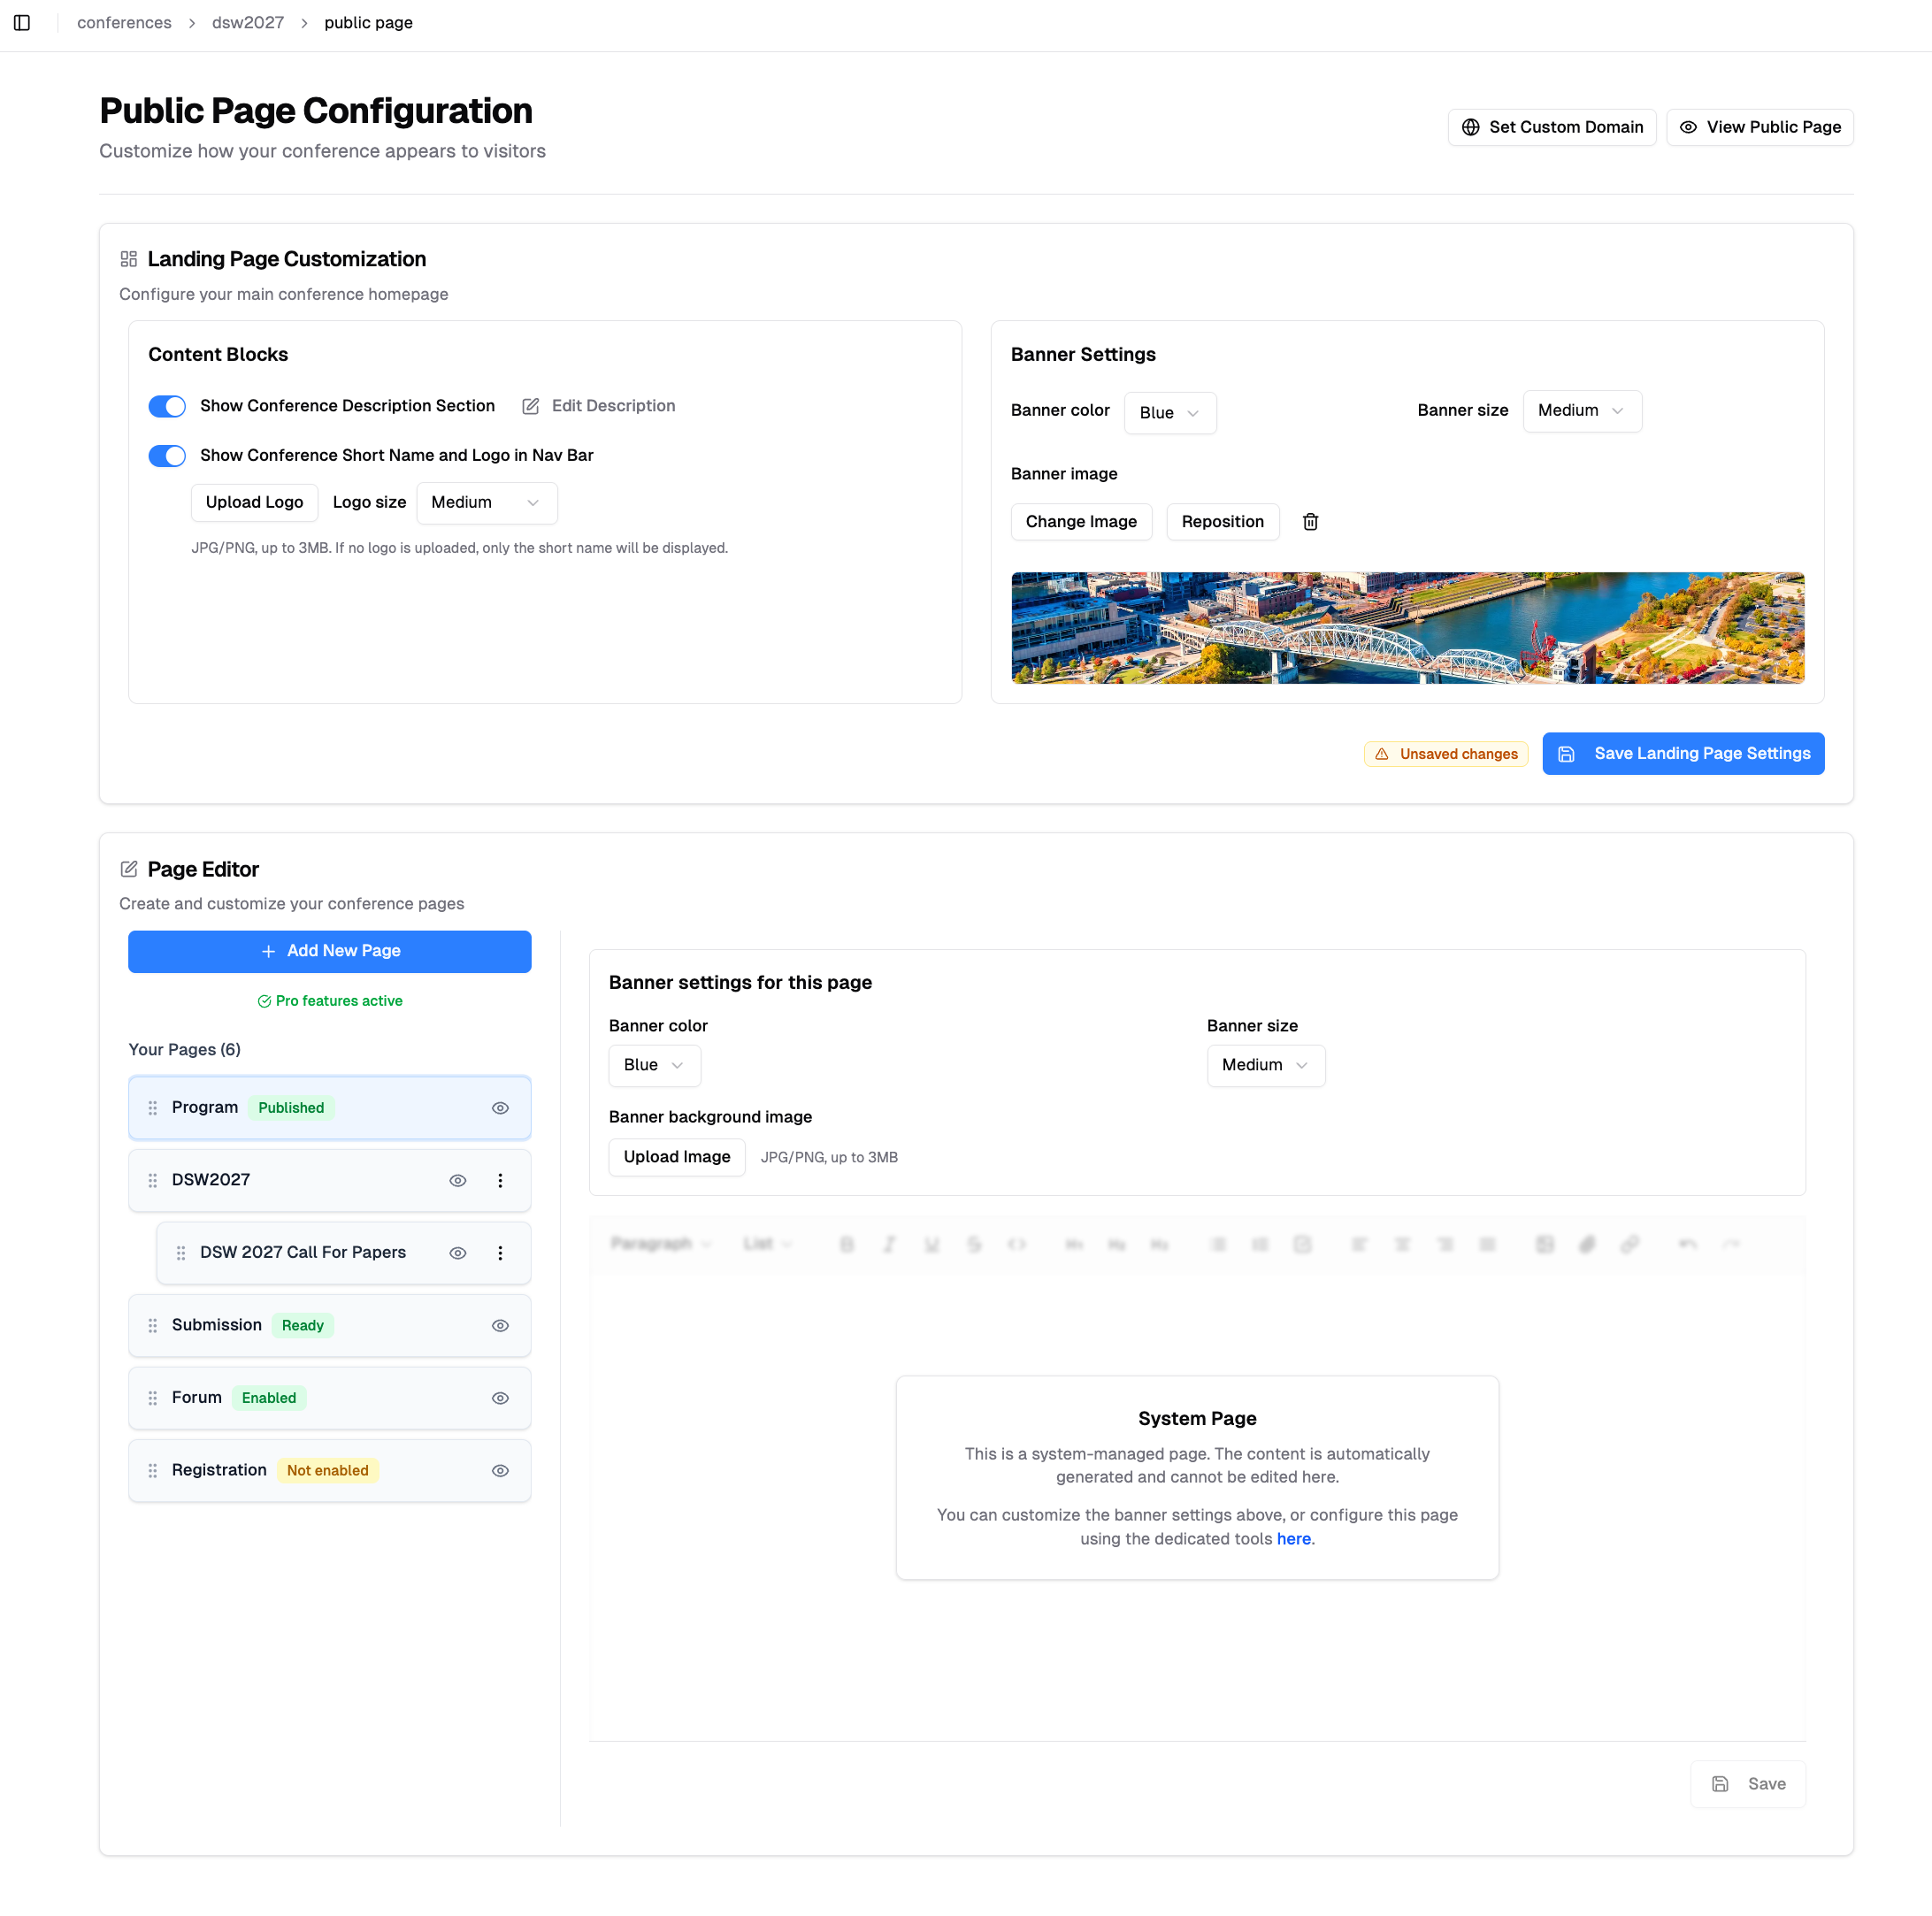Toggle Show Conference Short Name and Logo
1932x1916 pixels.
[167, 456]
